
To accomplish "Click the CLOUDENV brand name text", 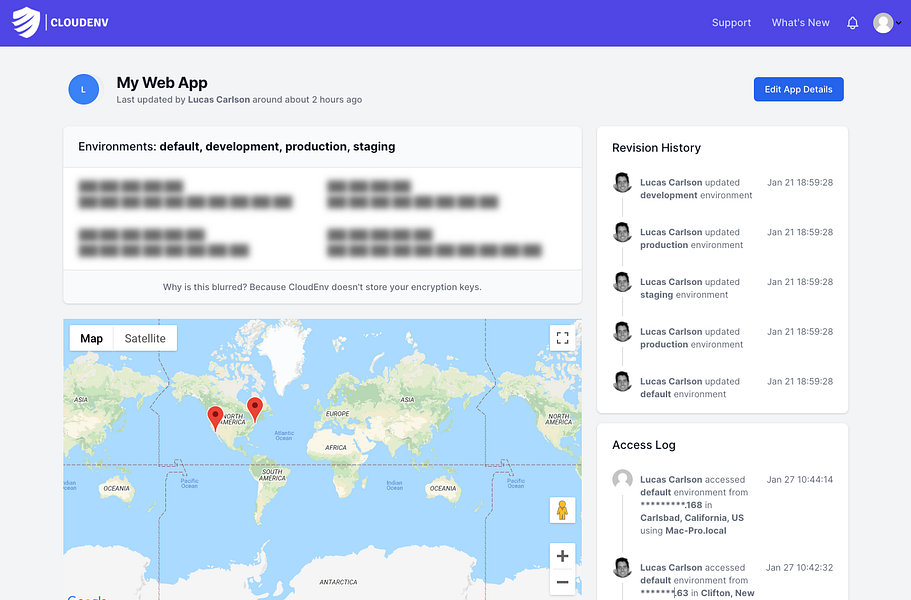I will pyautogui.click(x=80, y=23).
